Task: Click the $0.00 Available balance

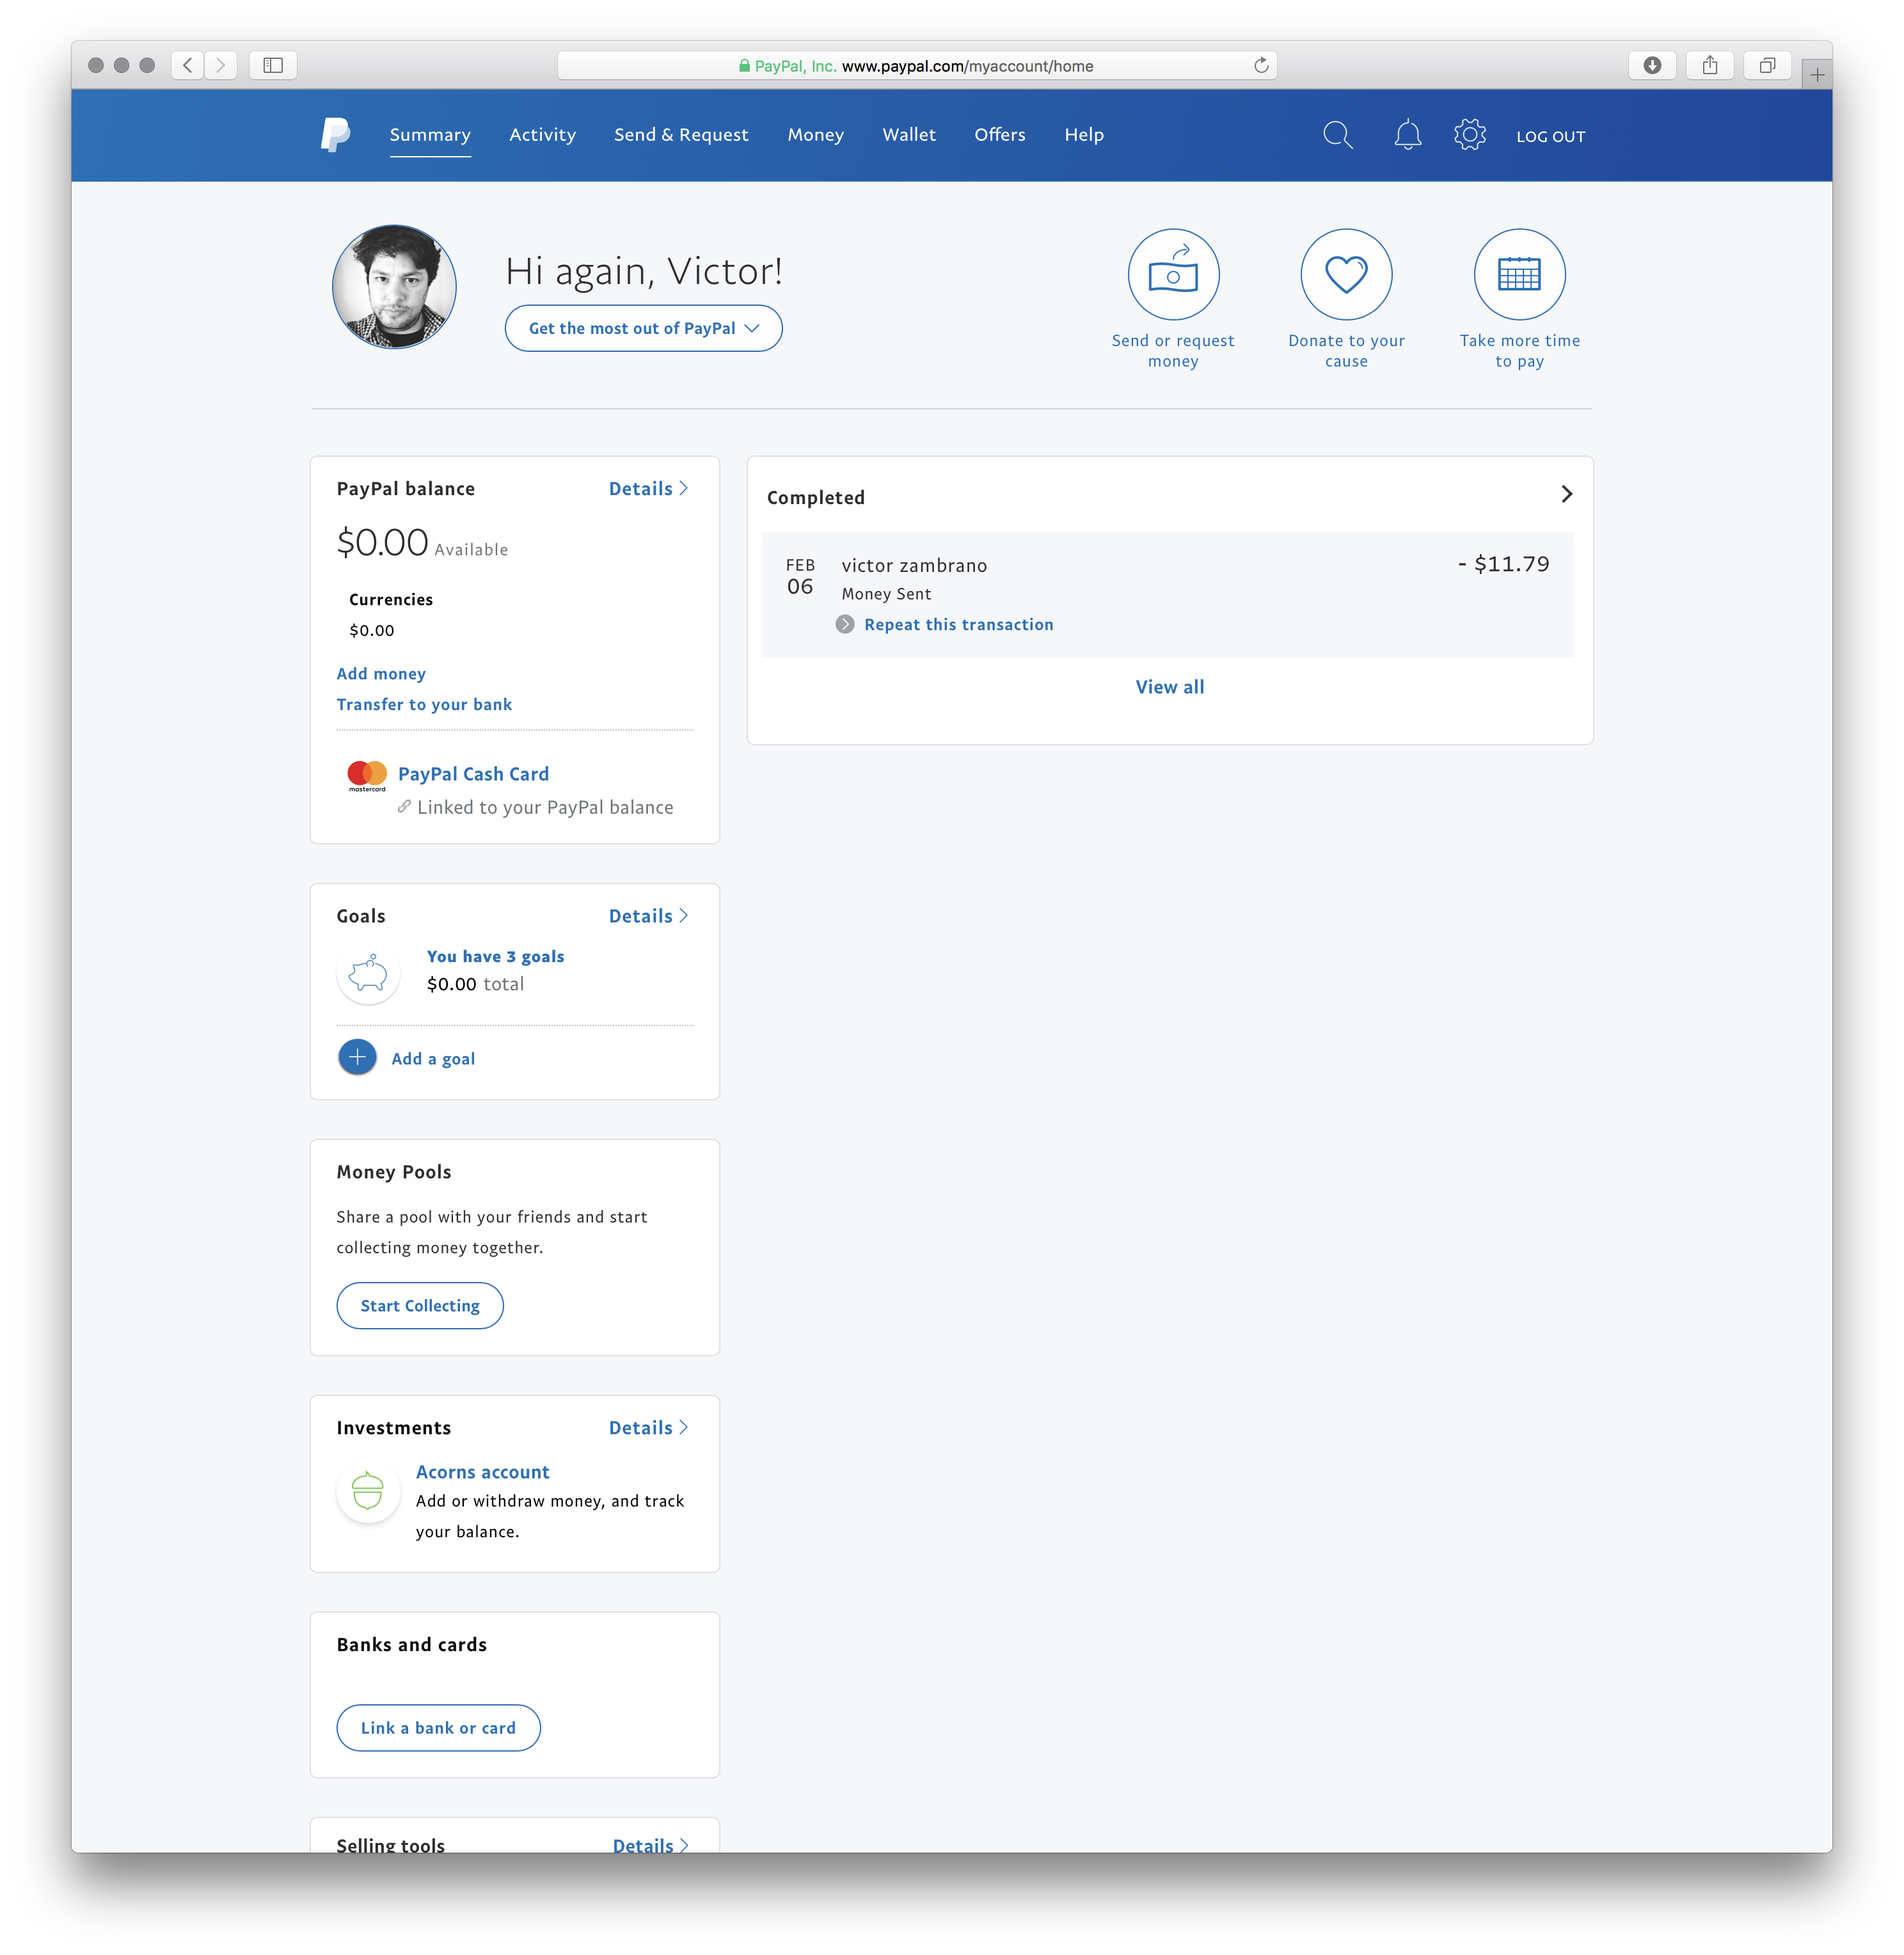Action: 422,543
